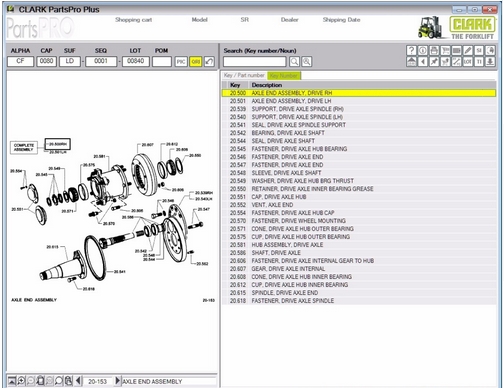Click in the SUF field showing LD
Image resolution: width=504 pixels, height=388 pixels.
(70, 61)
